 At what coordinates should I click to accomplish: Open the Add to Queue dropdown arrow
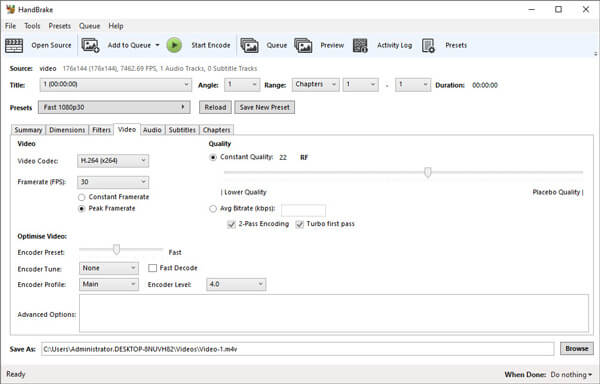(157, 45)
